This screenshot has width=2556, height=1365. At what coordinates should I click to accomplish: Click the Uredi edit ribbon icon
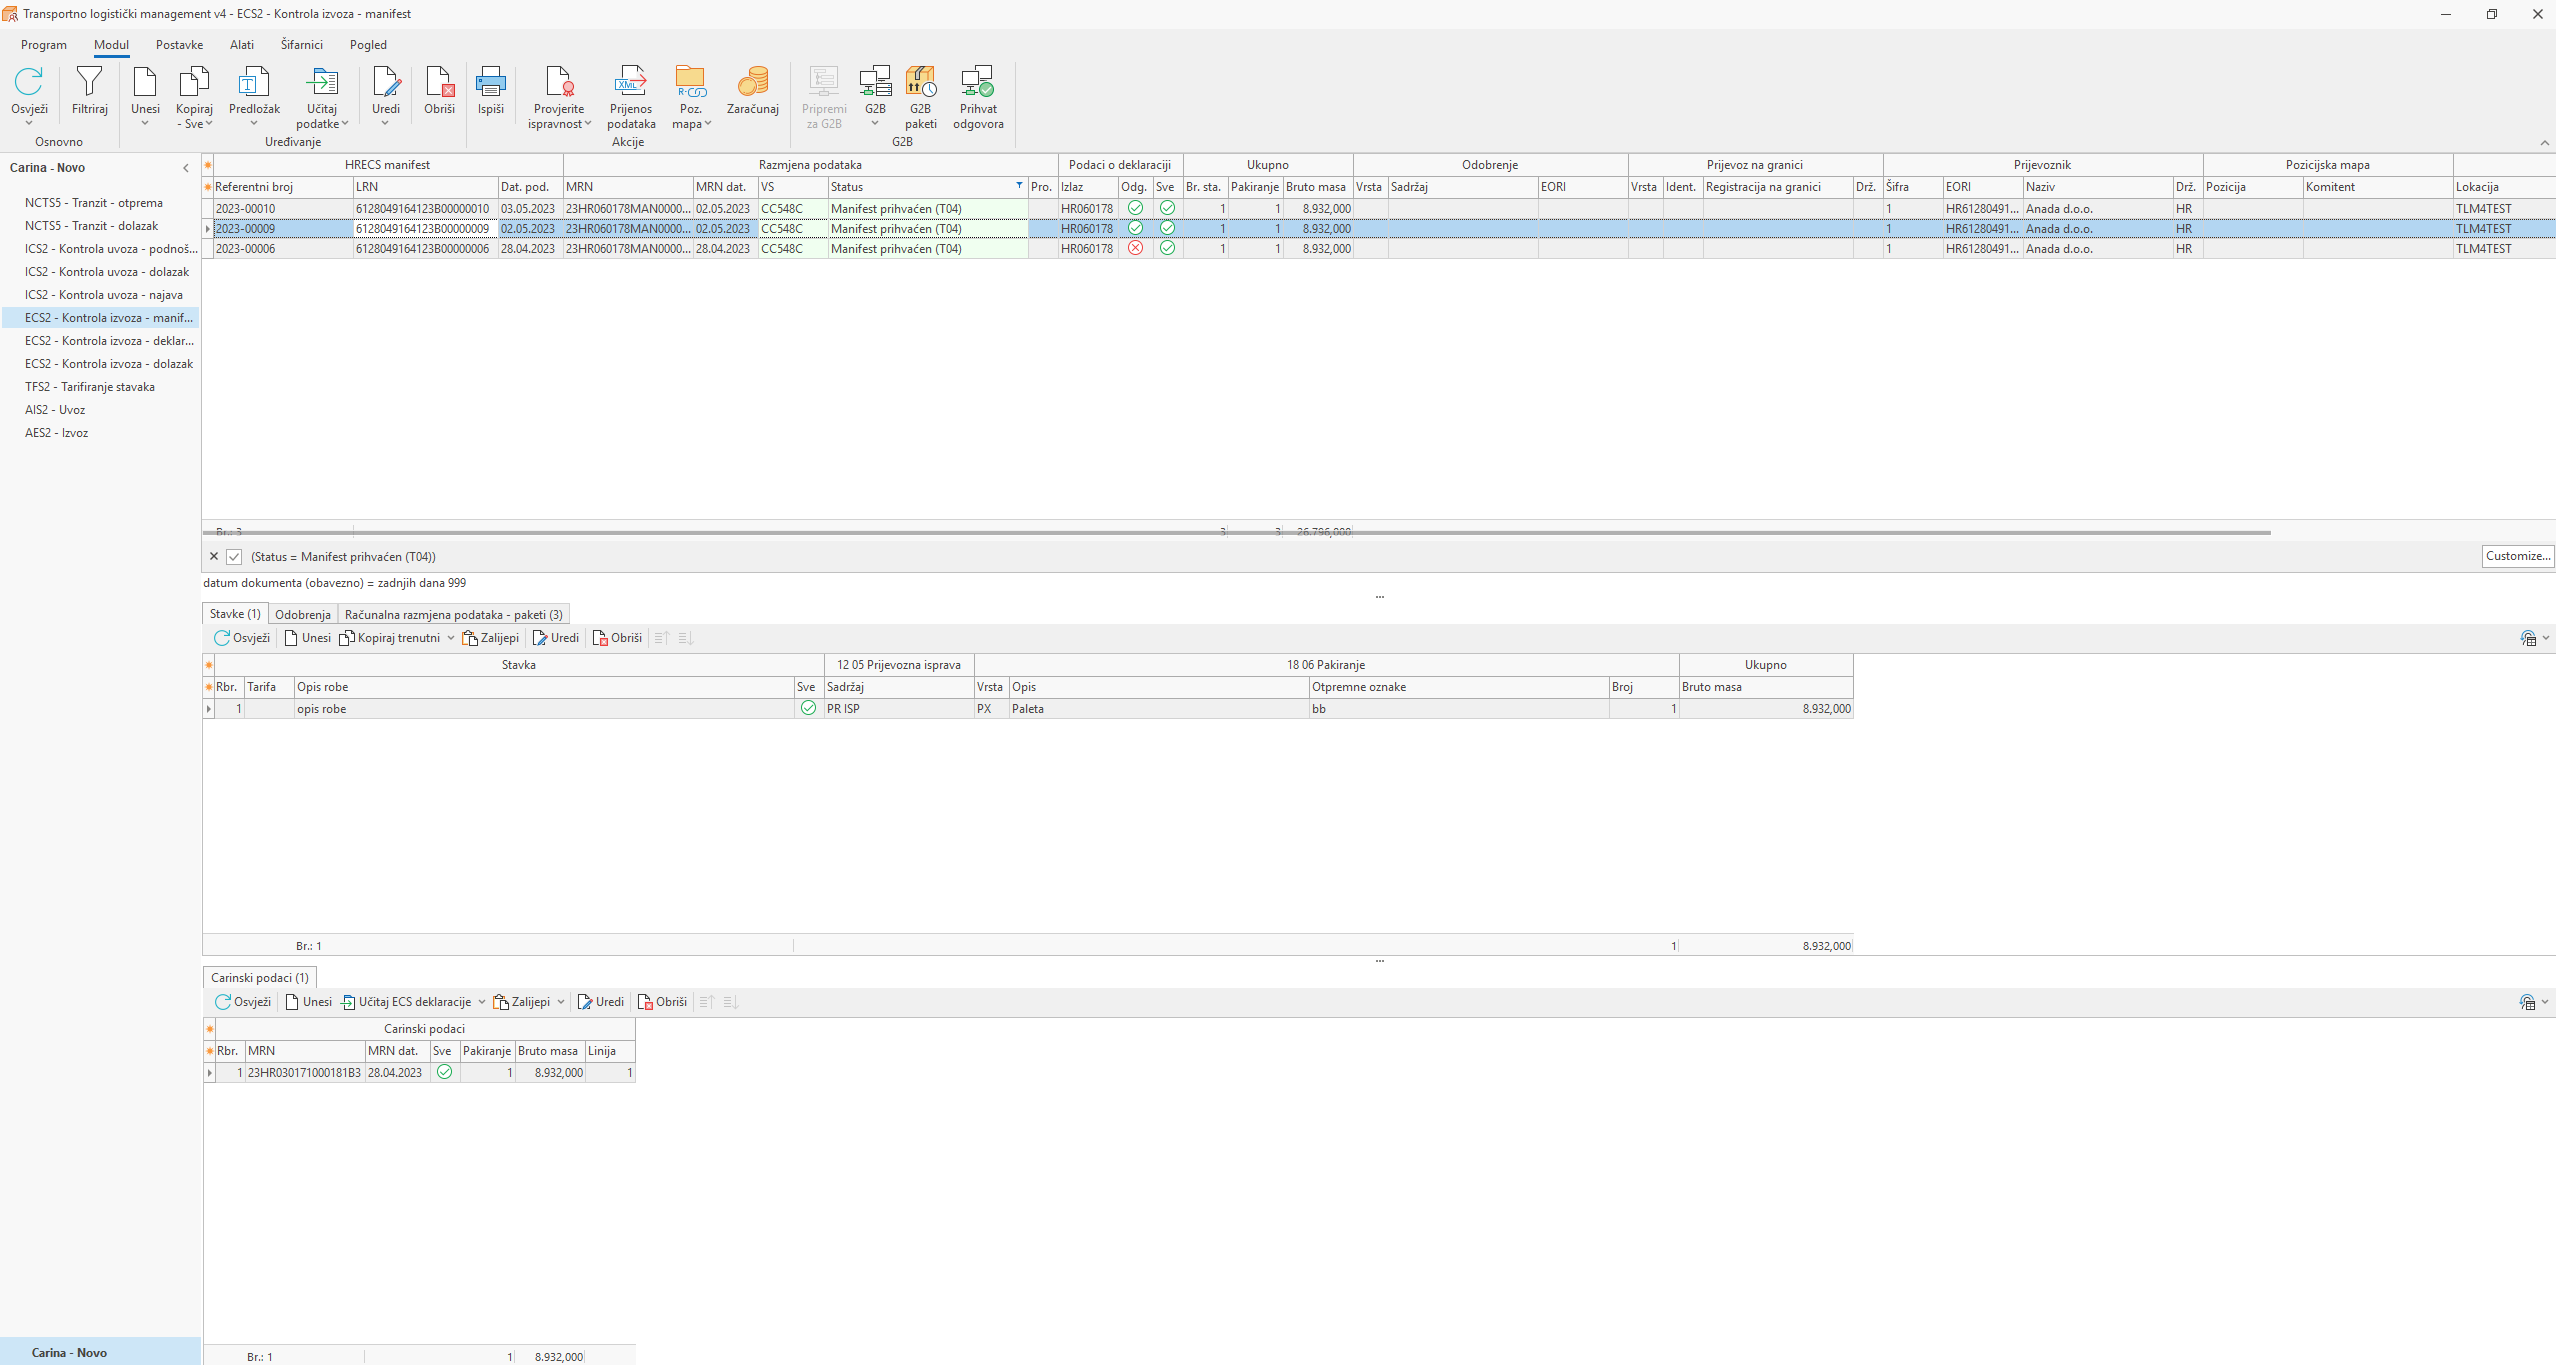(x=386, y=82)
